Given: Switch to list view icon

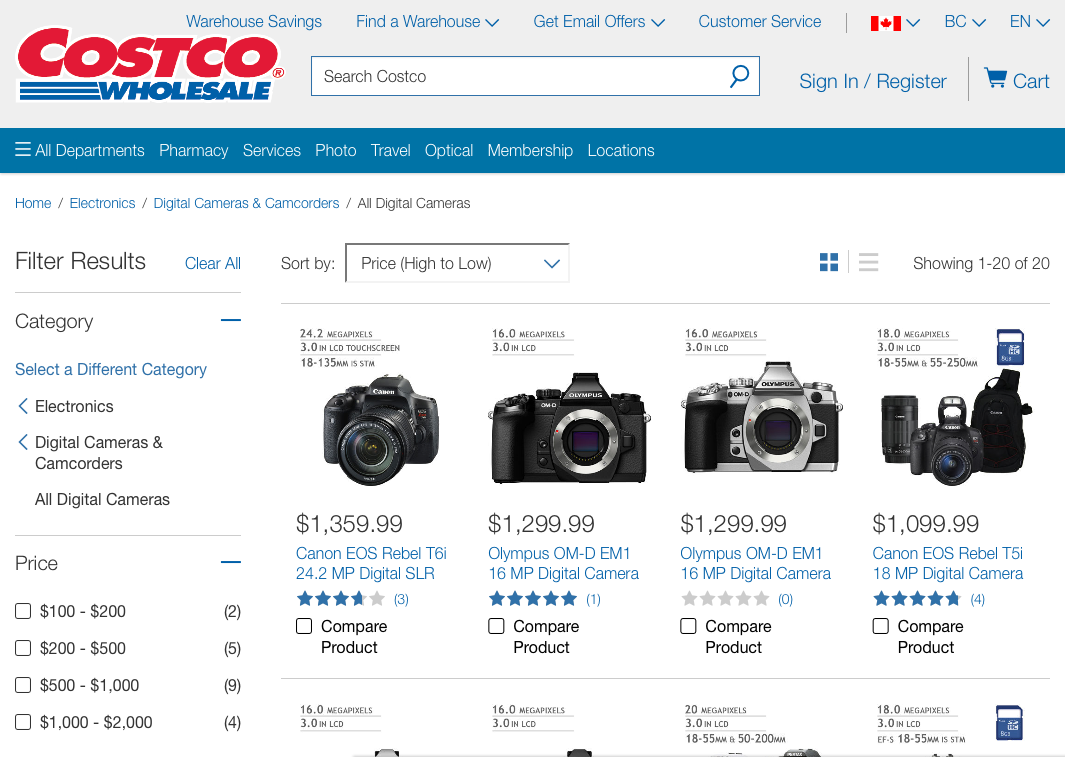Looking at the screenshot, I should 868,263.
